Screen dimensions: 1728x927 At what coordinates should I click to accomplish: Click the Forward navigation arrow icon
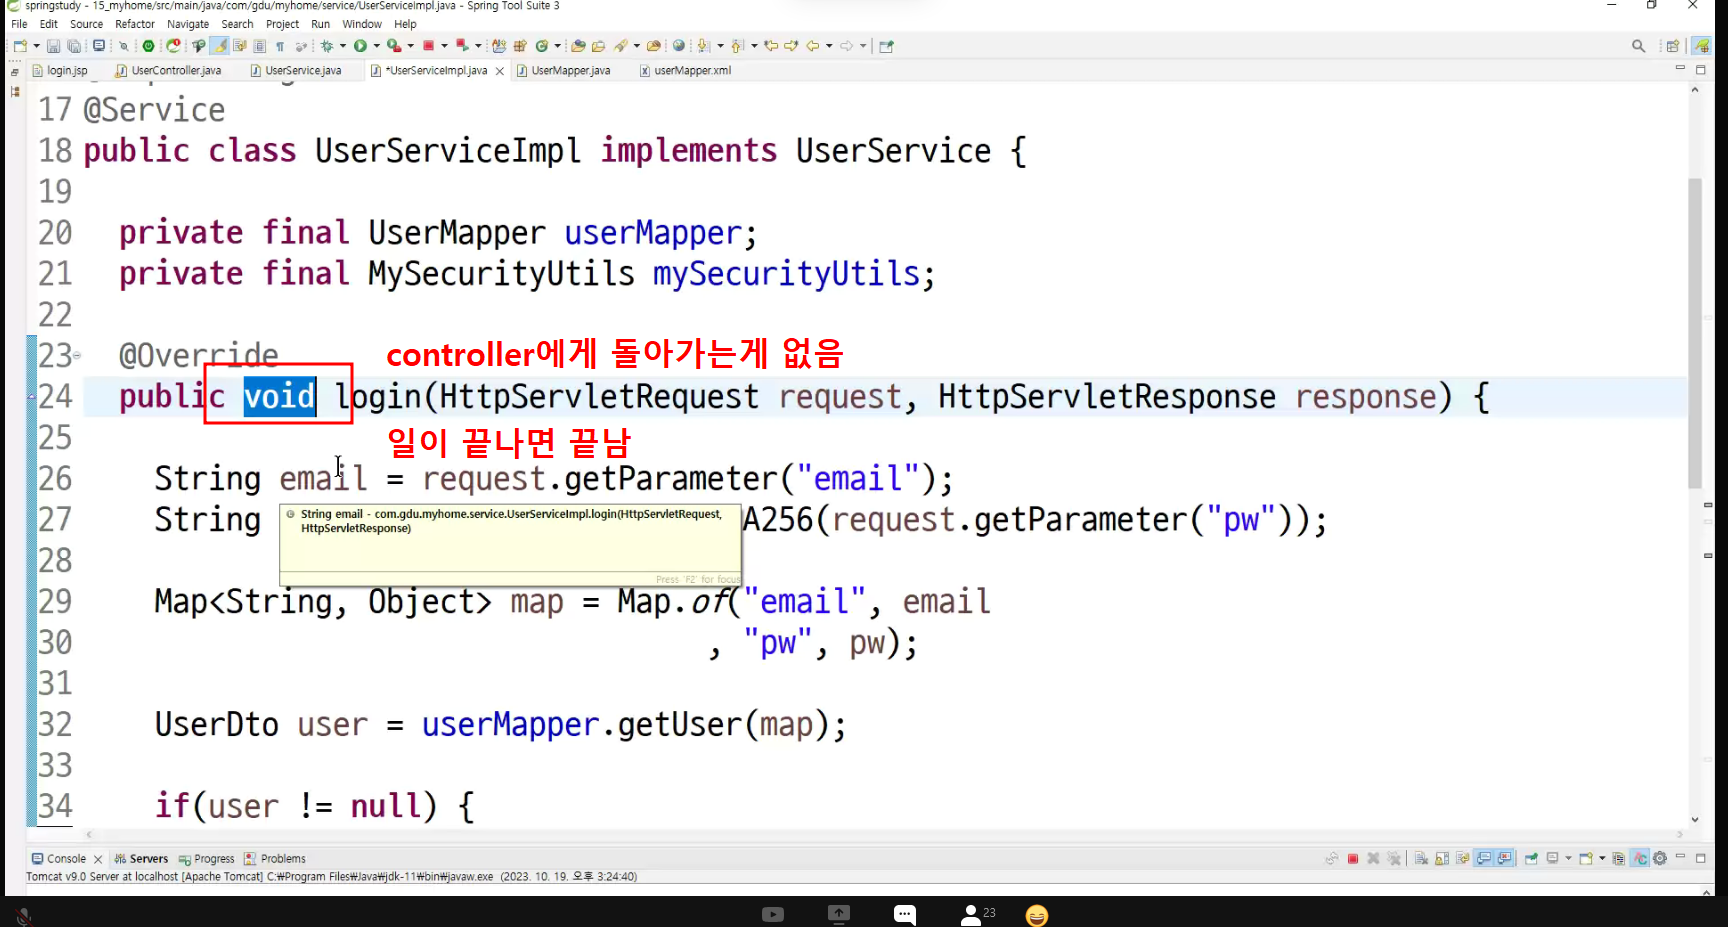pos(846,46)
